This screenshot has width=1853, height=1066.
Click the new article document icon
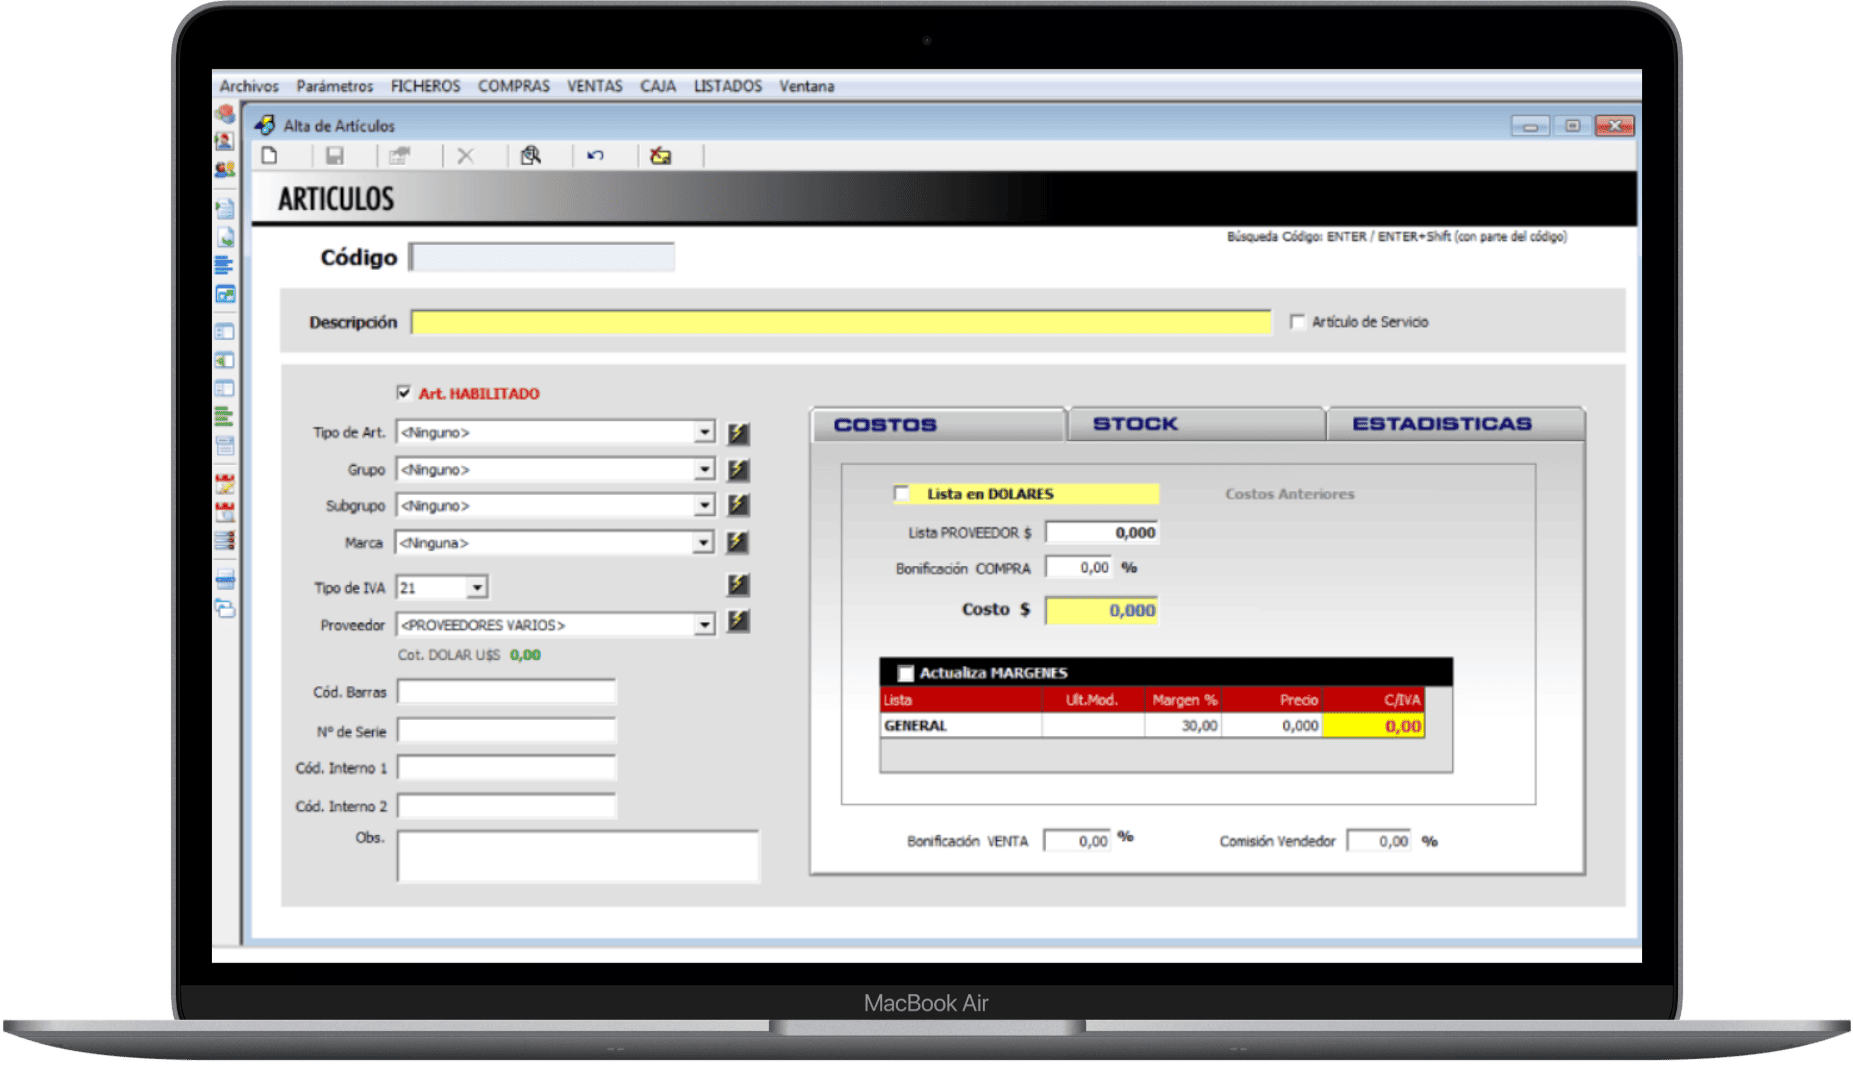tap(269, 156)
